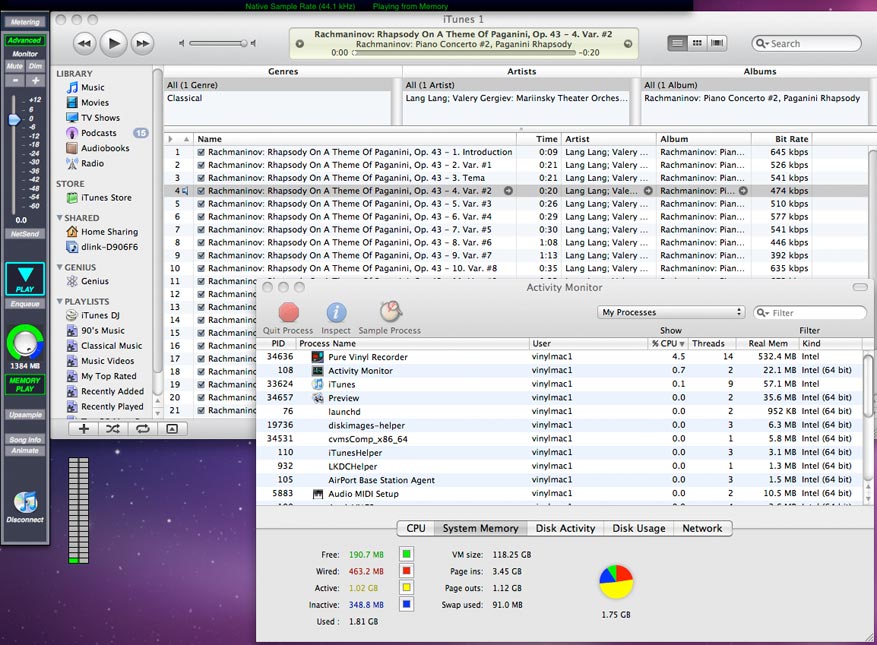Click the Metering button in side panel
Image resolution: width=877 pixels, height=645 pixels.
tap(25, 22)
